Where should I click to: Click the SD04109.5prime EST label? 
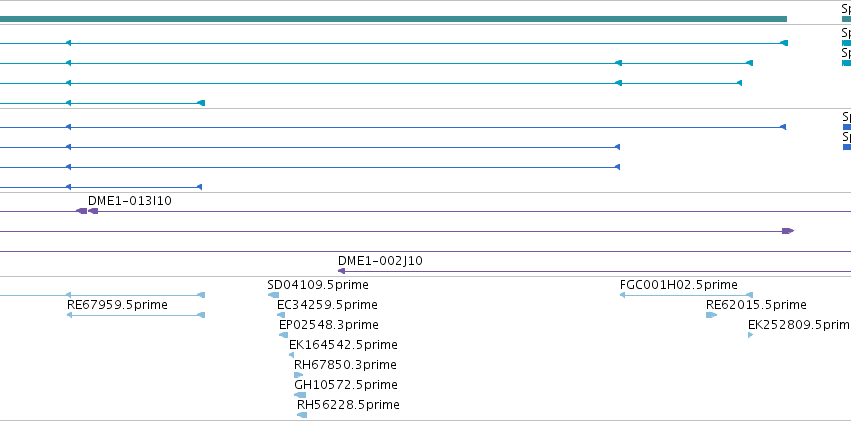click(317, 285)
